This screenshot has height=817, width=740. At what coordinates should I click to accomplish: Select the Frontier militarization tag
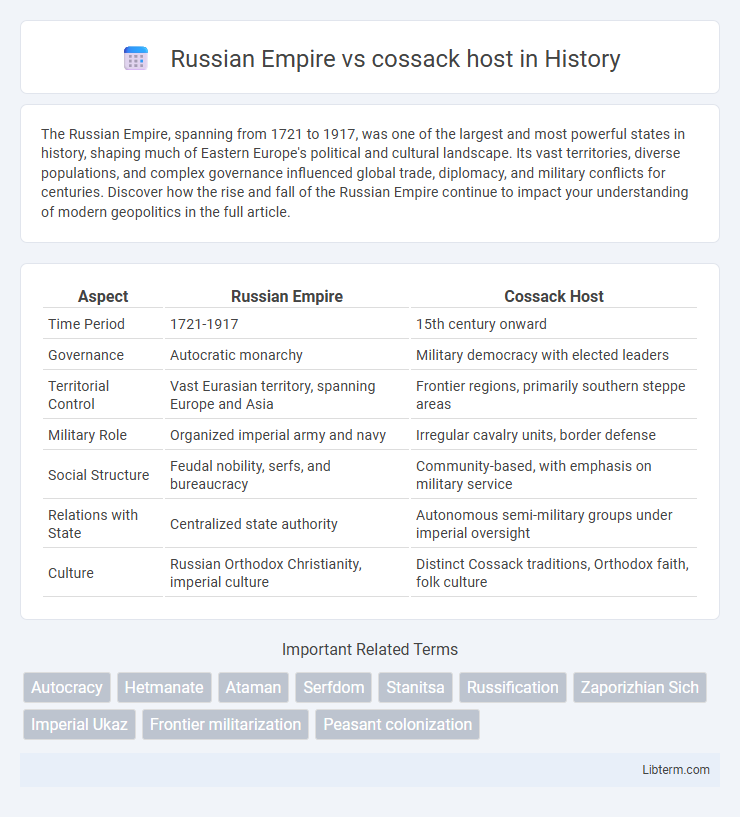[x=226, y=724]
